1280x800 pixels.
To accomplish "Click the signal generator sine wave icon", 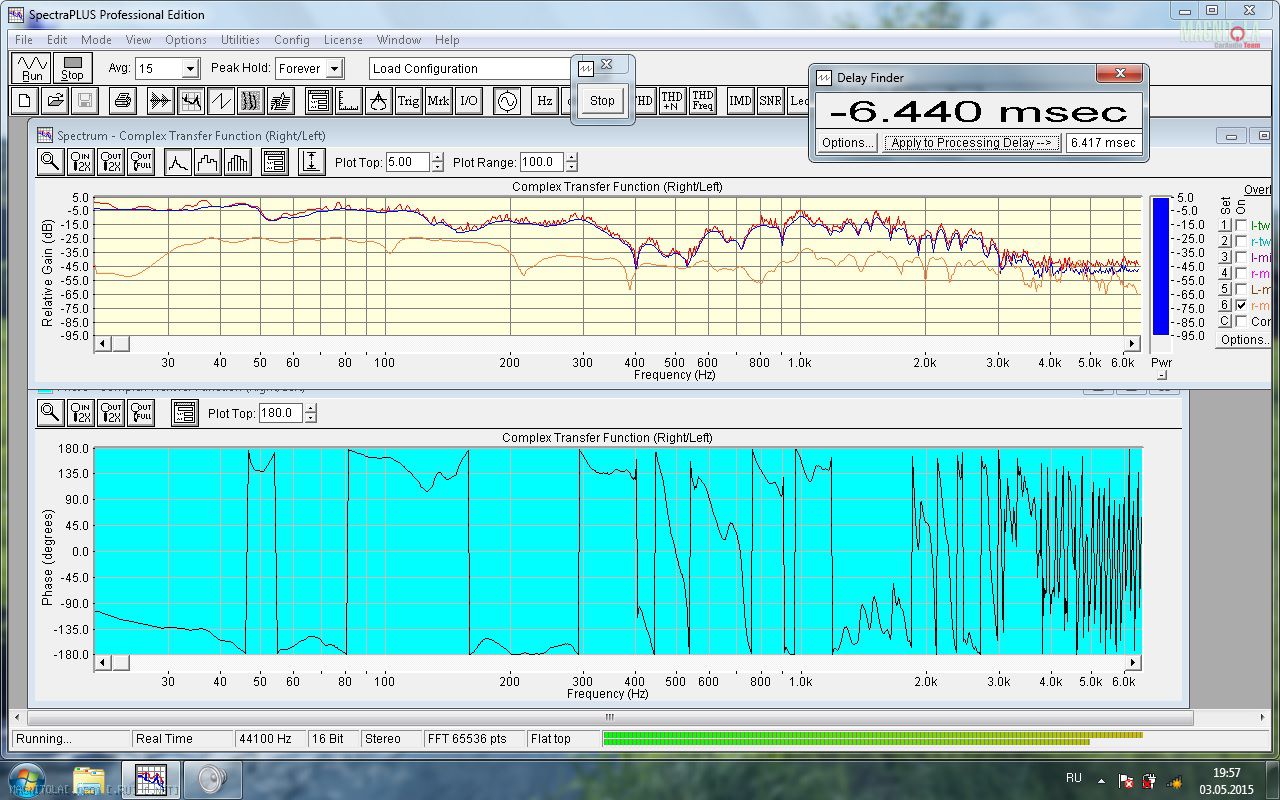I will [507, 101].
